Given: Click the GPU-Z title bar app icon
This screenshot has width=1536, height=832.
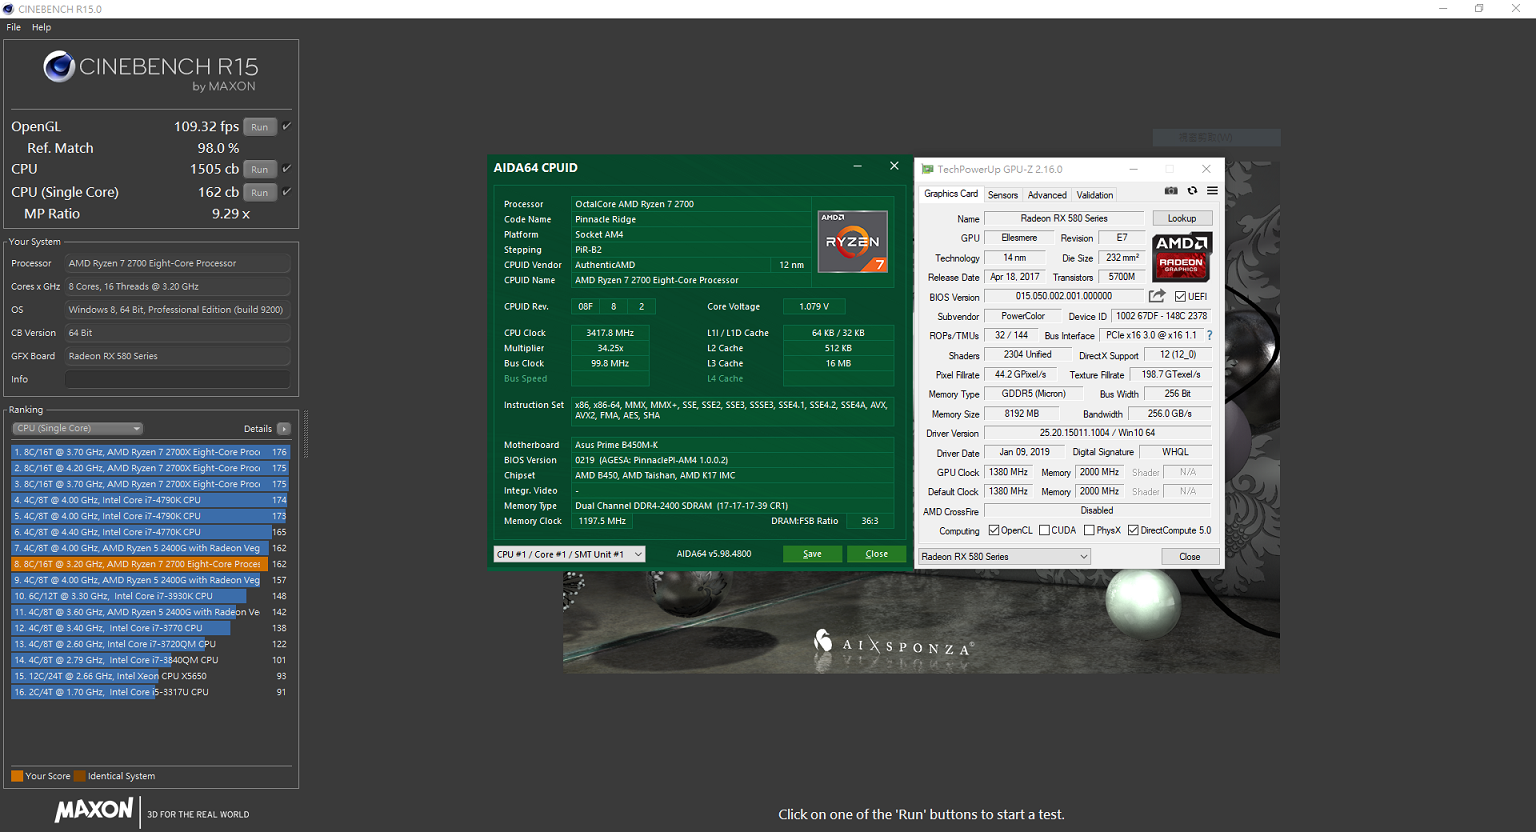Looking at the screenshot, I should point(927,169).
